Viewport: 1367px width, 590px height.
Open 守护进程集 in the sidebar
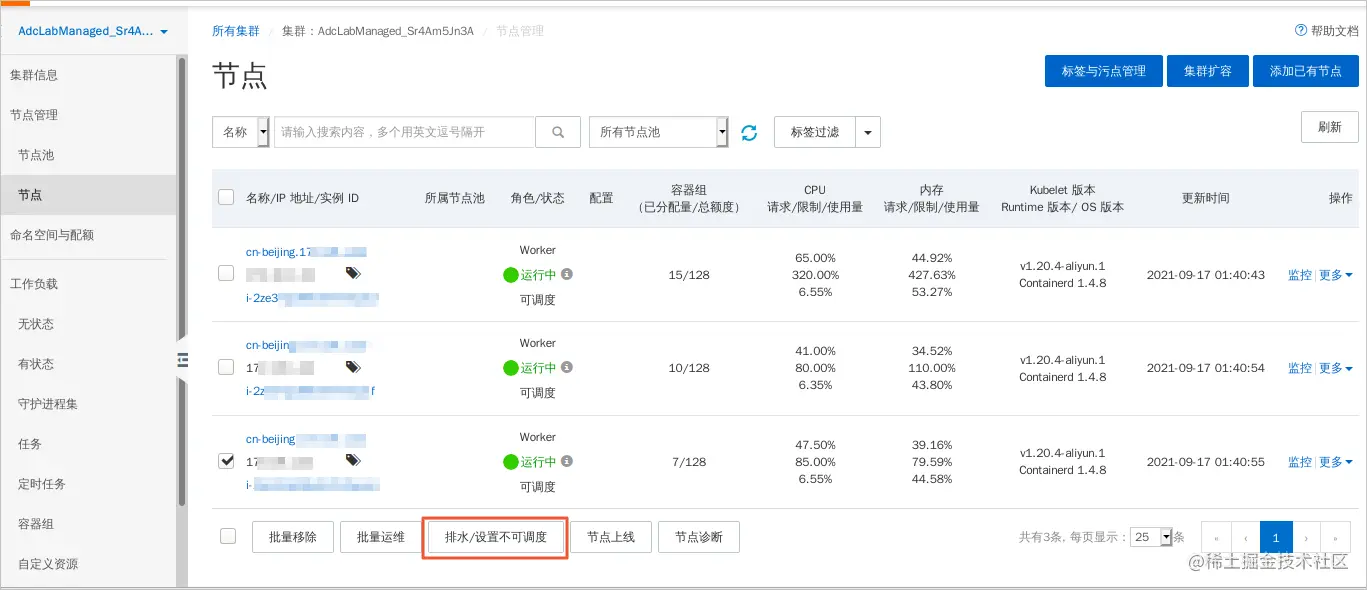[48, 404]
